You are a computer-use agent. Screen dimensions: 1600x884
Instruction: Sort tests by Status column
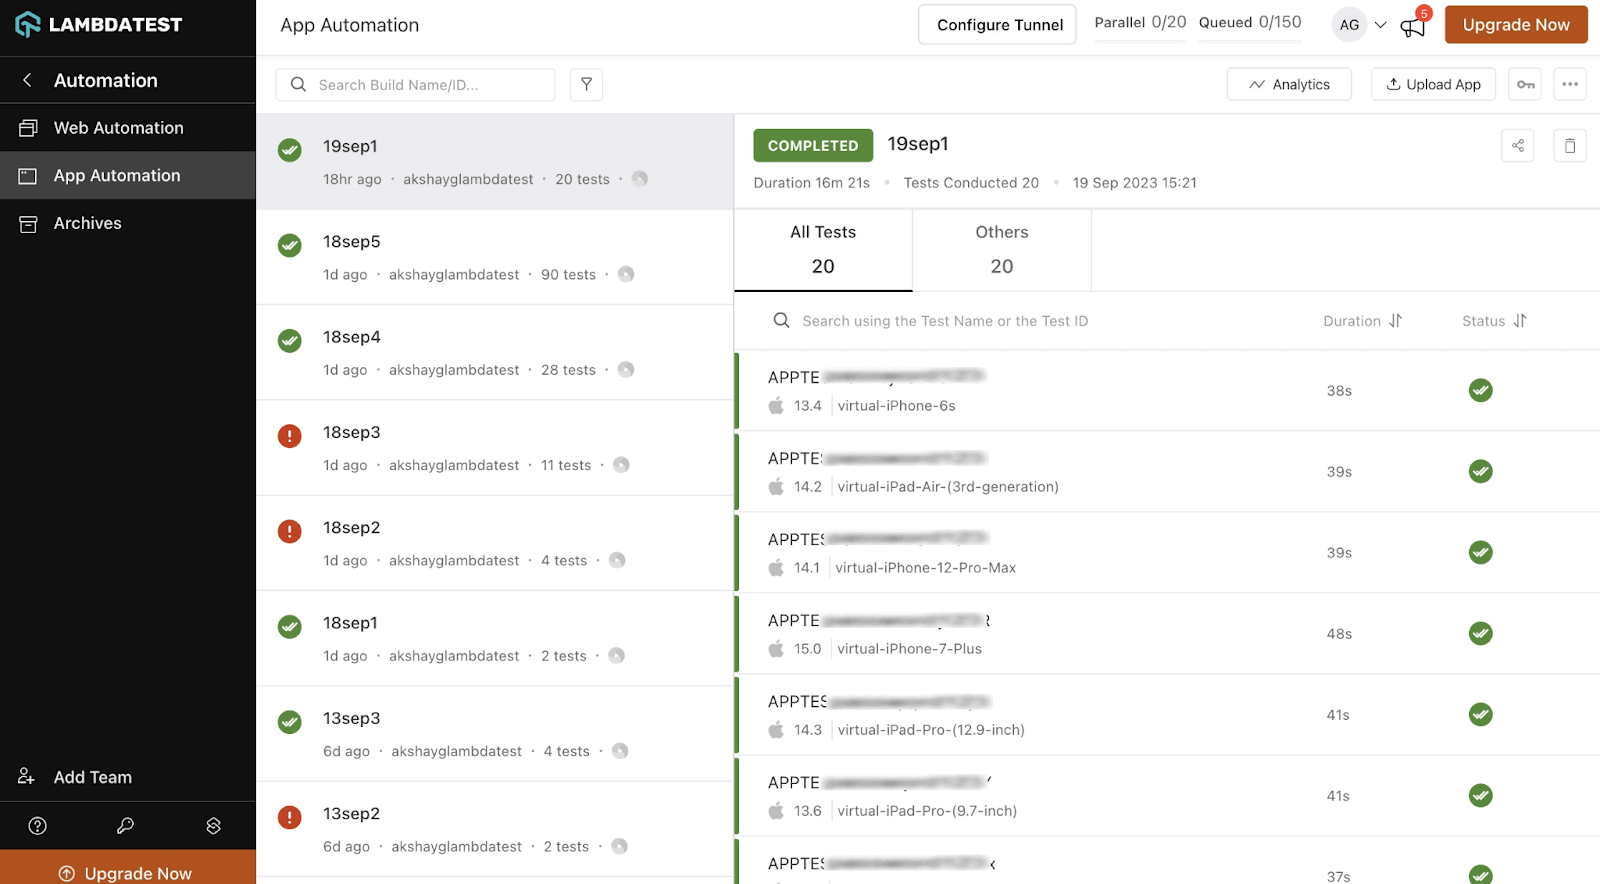1494,321
